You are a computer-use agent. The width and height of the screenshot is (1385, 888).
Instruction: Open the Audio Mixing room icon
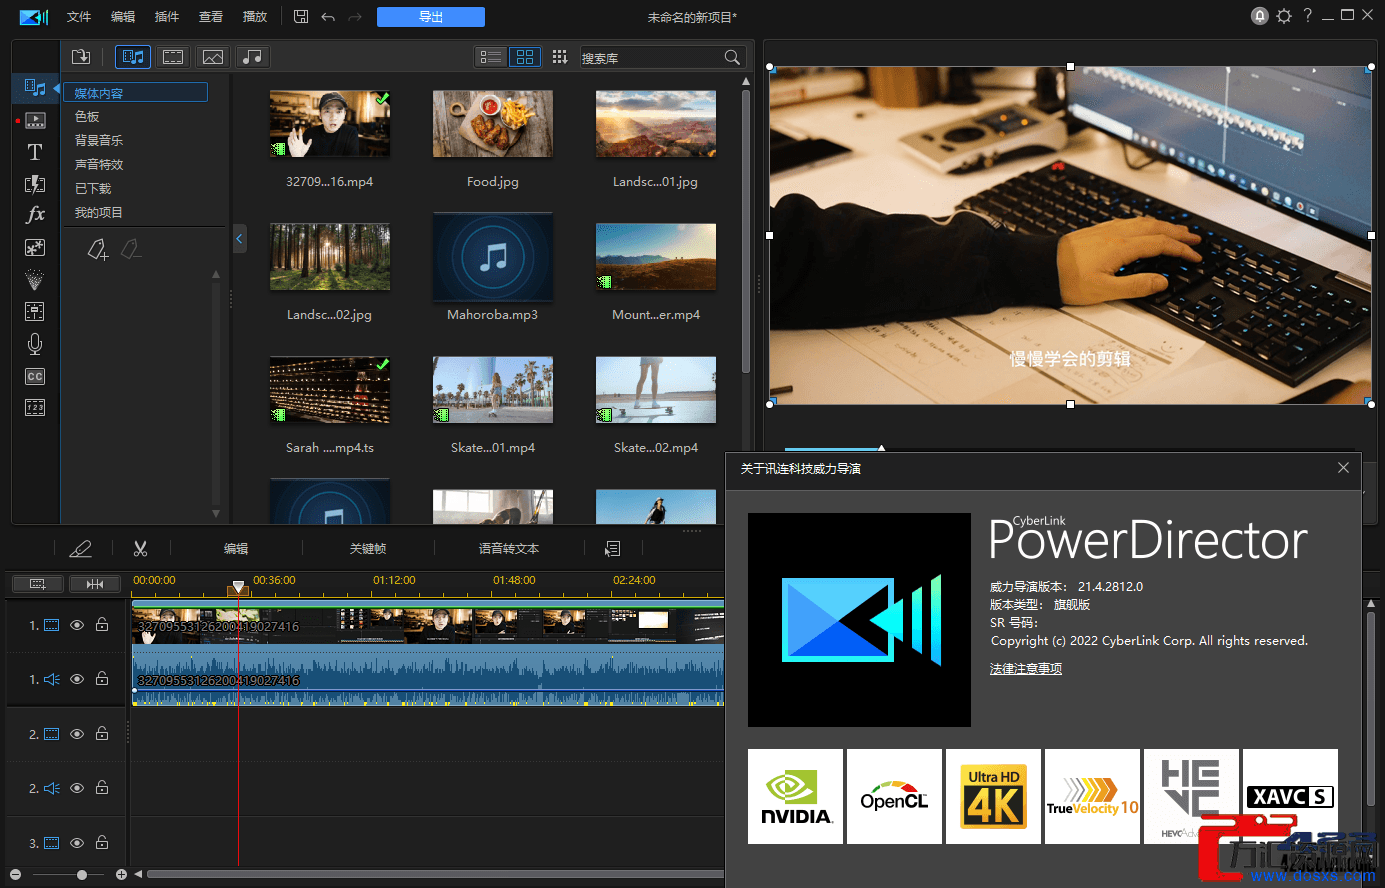click(x=35, y=311)
